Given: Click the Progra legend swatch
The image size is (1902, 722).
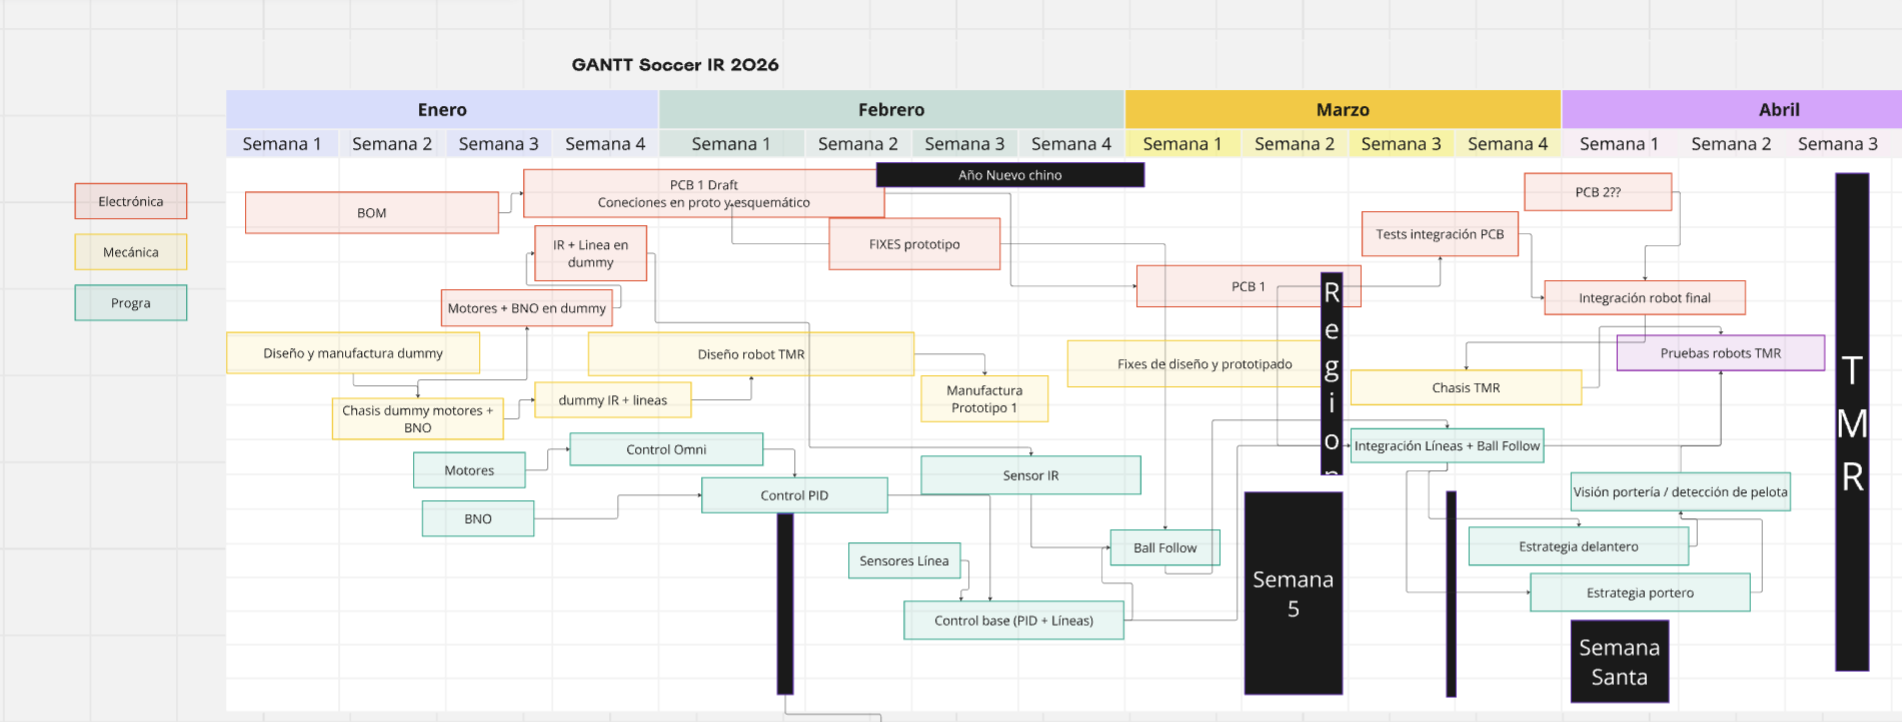Looking at the screenshot, I should click(x=131, y=303).
